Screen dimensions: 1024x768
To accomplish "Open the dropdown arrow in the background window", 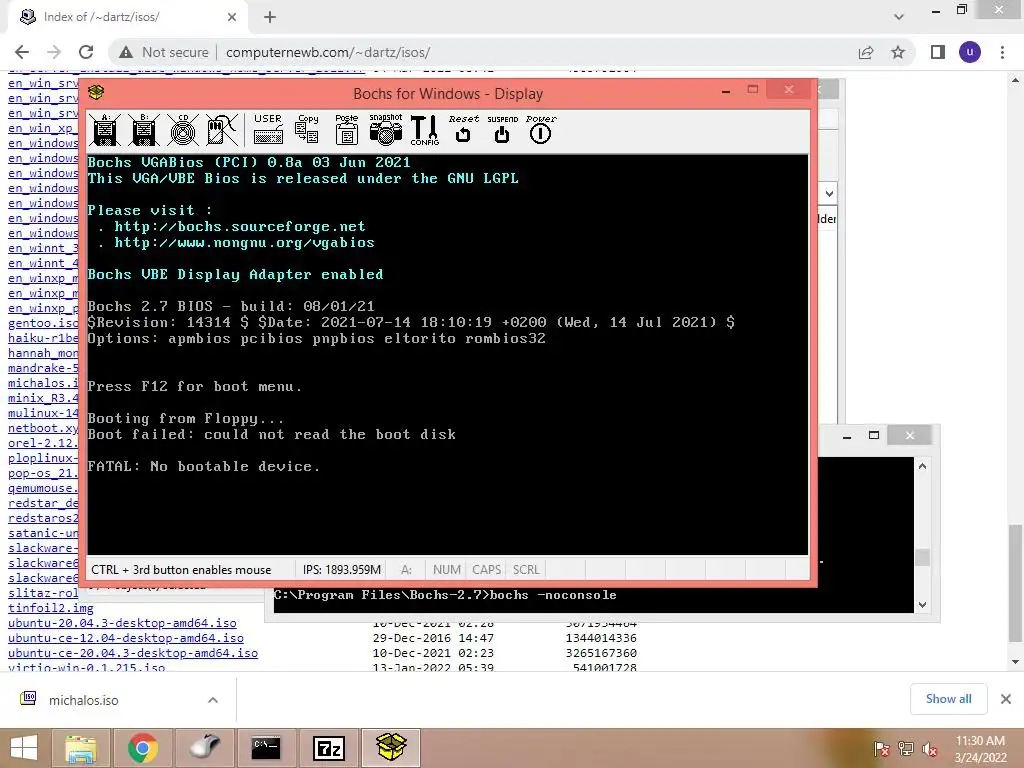I will [829, 193].
